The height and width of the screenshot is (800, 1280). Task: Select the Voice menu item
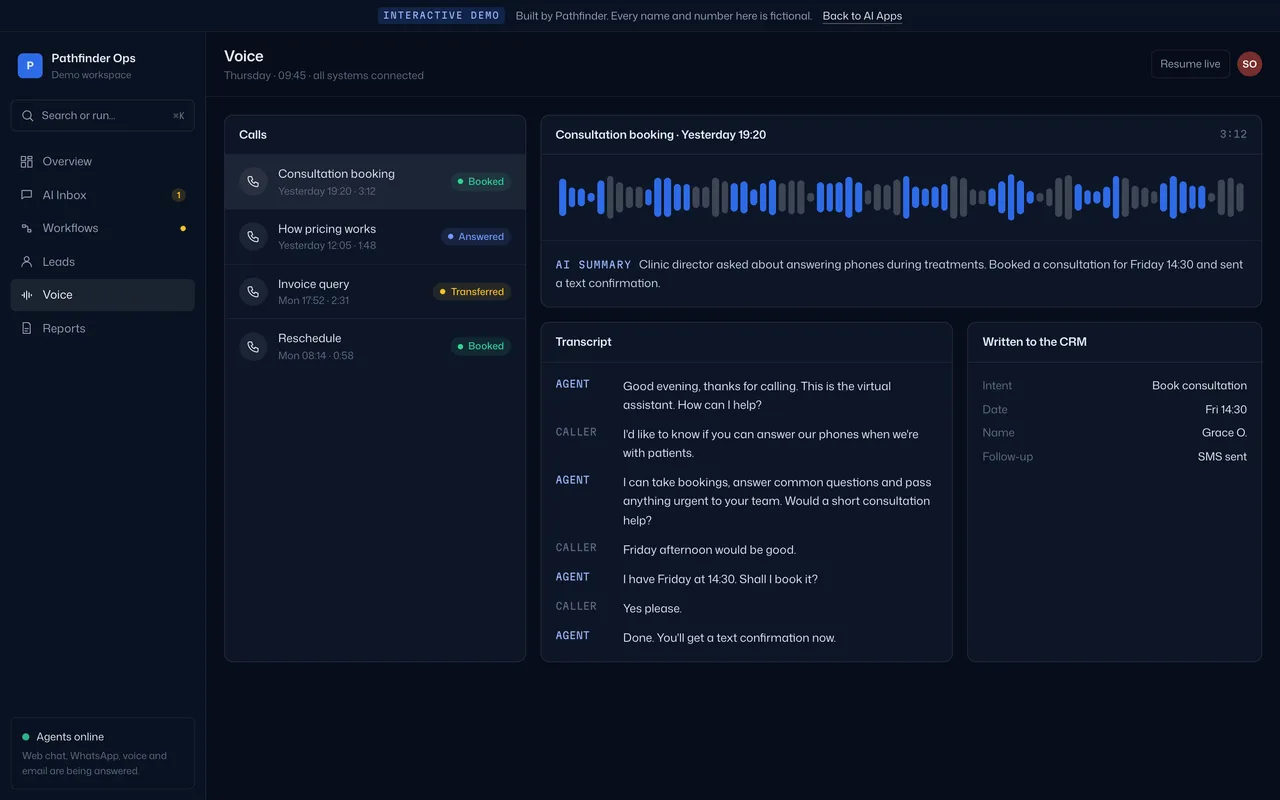[x=102, y=295]
